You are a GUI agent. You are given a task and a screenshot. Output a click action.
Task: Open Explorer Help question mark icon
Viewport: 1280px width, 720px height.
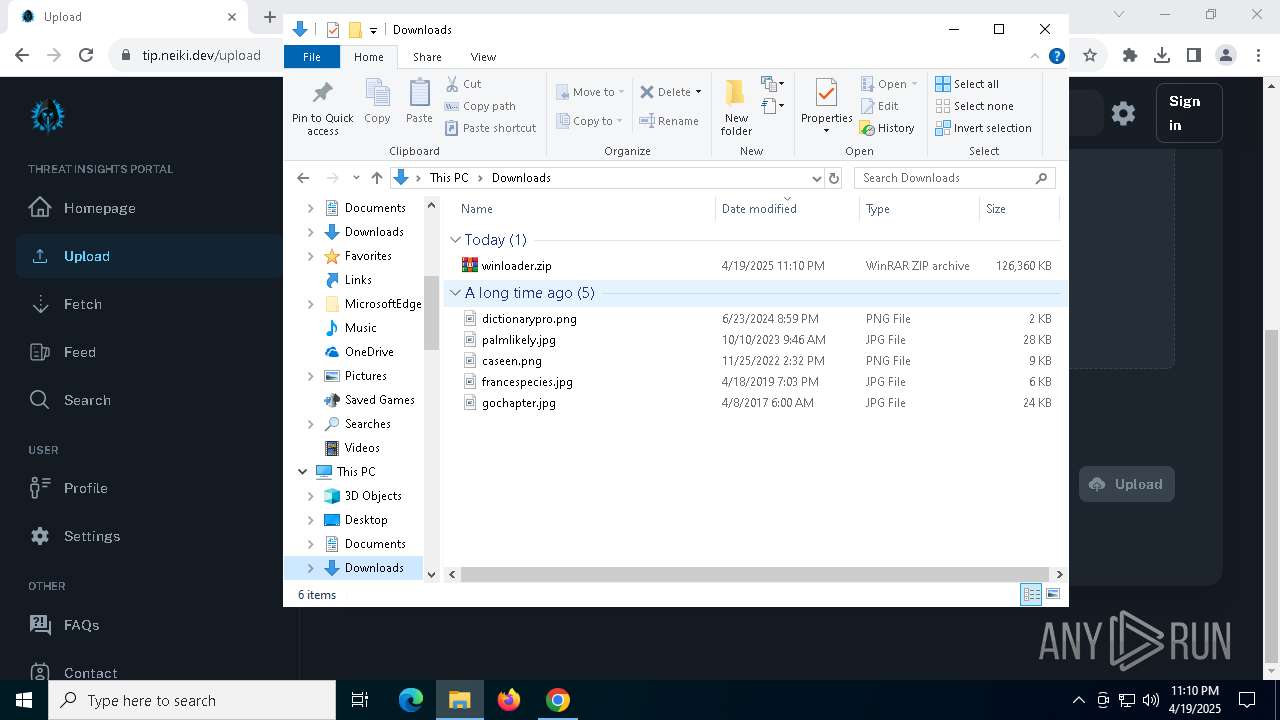1056,56
